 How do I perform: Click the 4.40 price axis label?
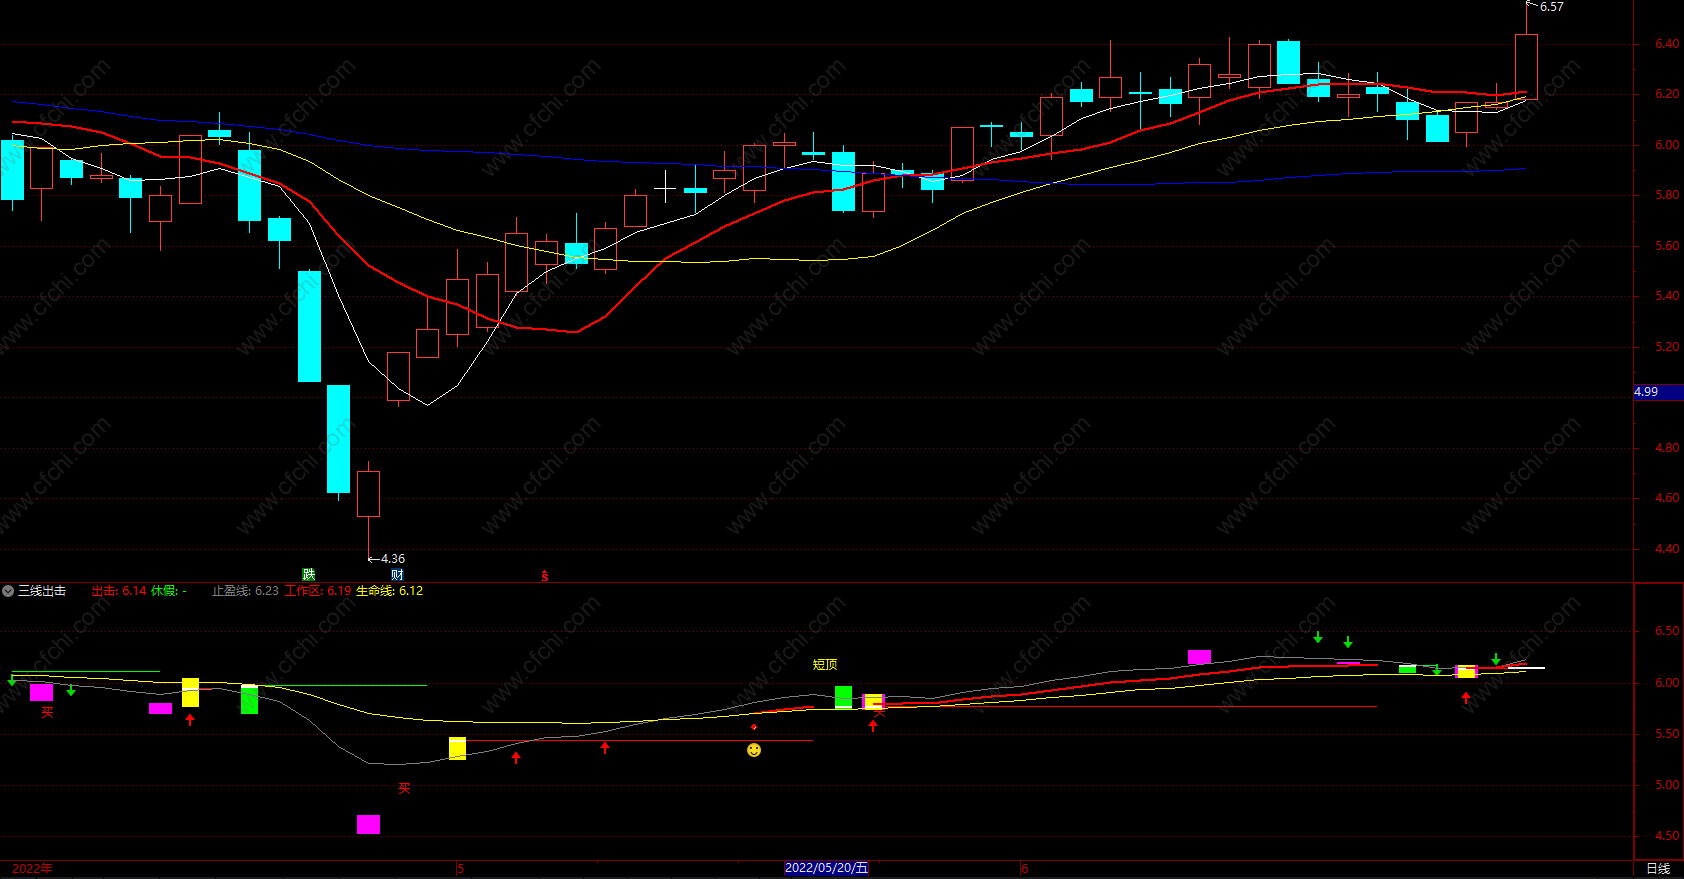pos(1667,549)
